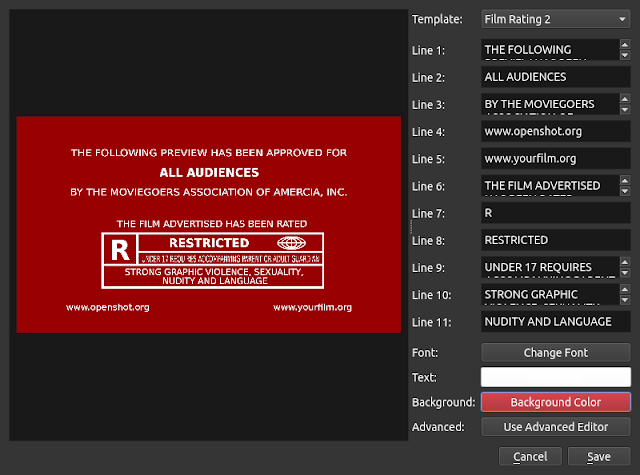This screenshot has width=640, height=475.
Task: Open the red Background Color picker
Action: pos(556,402)
